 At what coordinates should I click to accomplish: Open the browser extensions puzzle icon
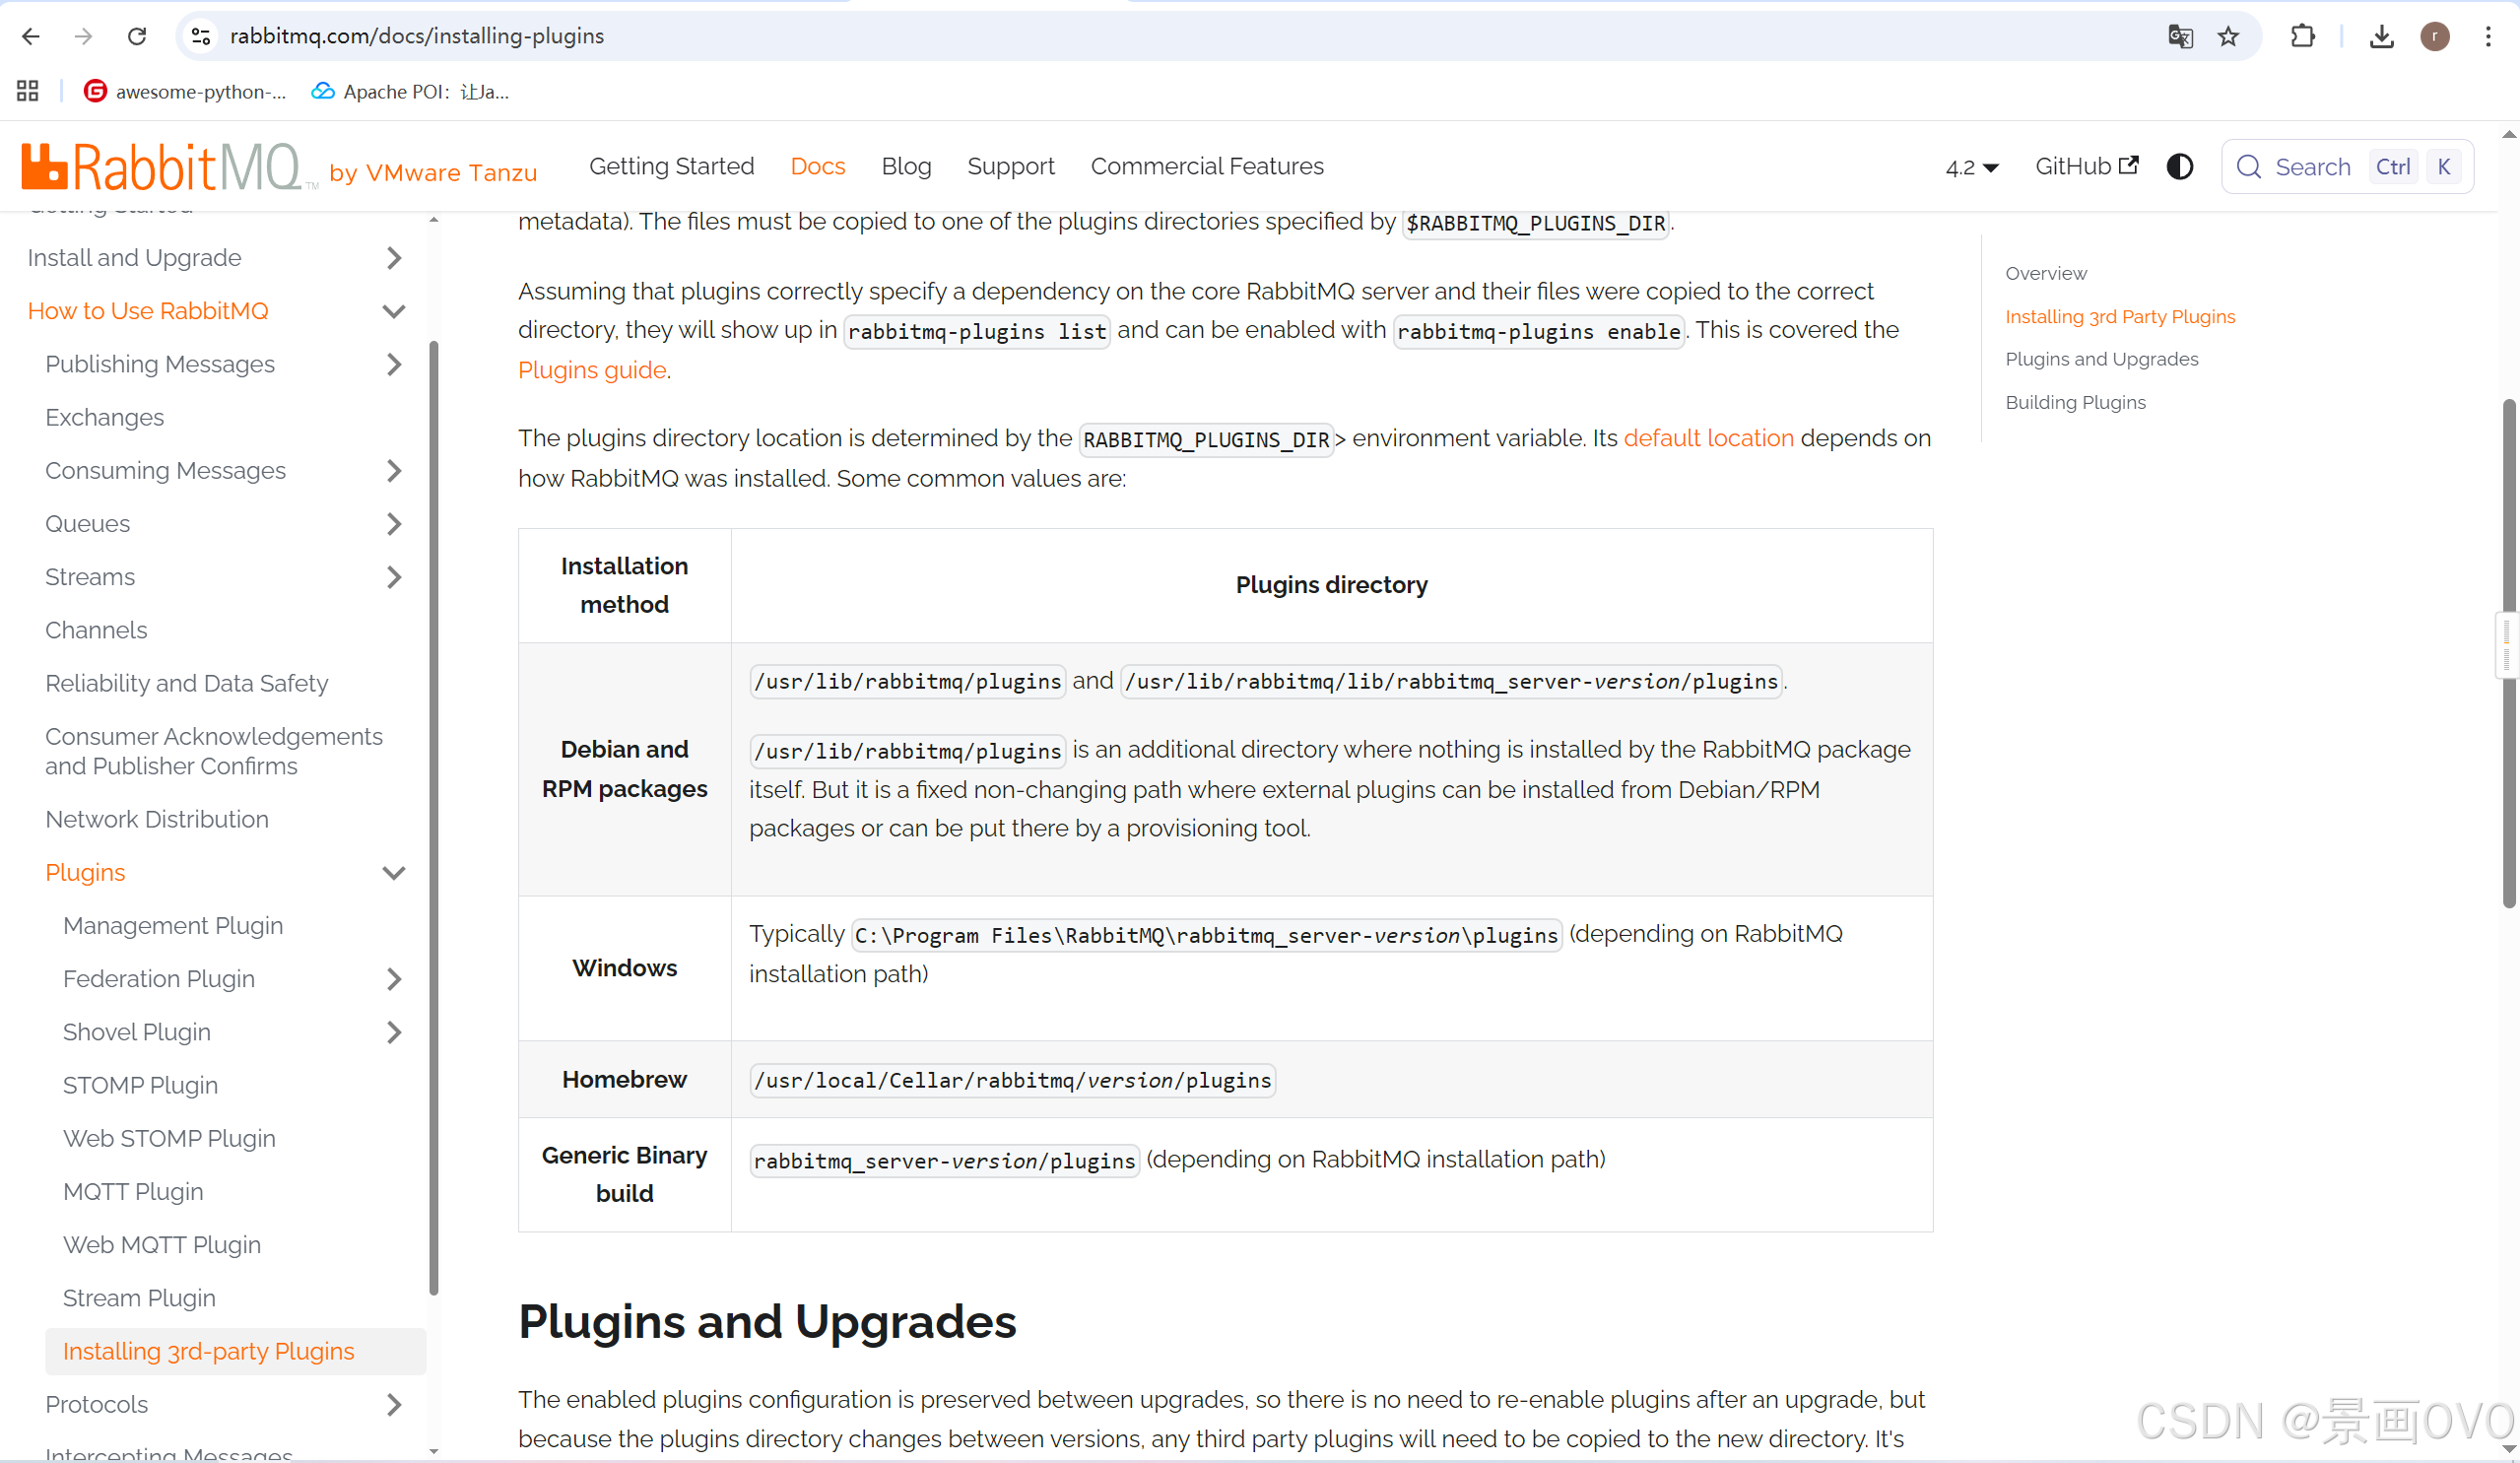click(x=2302, y=36)
